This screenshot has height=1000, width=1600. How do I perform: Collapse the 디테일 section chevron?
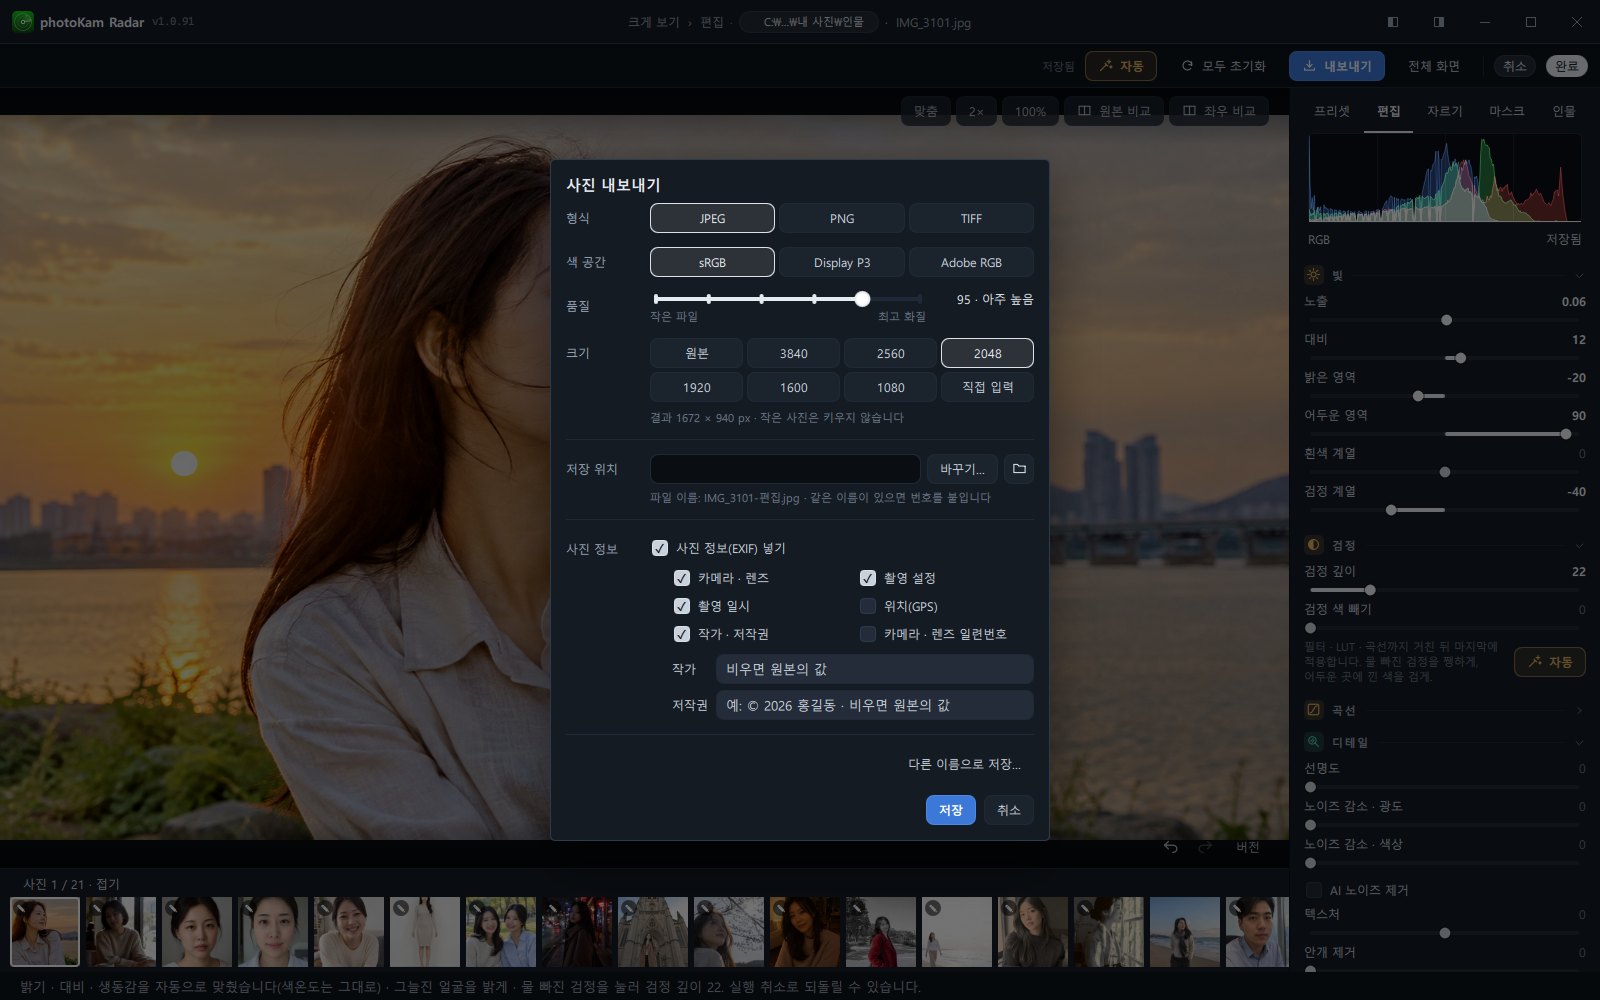[x=1579, y=742]
